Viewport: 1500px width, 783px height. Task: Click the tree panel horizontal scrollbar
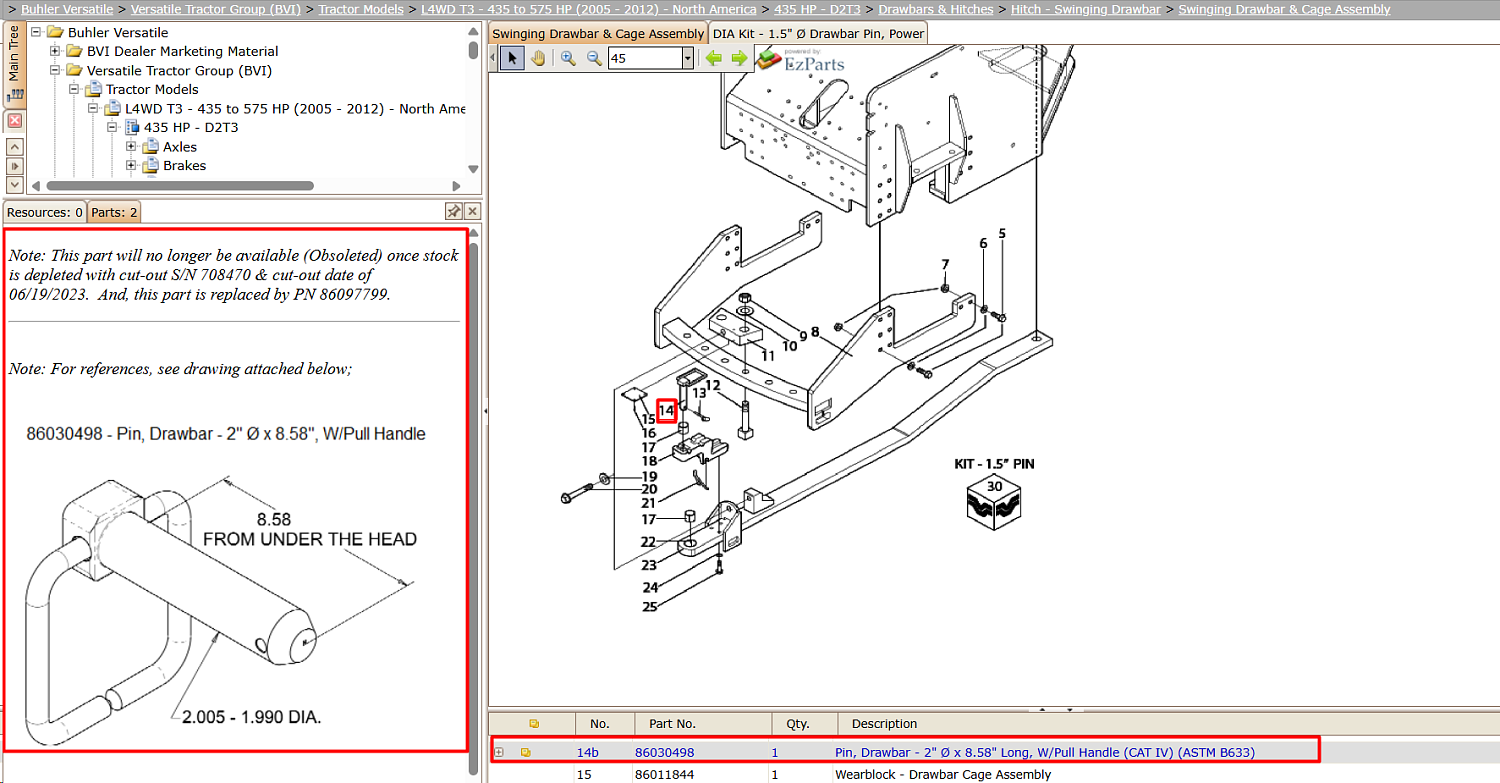pyautogui.click(x=180, y=185)
